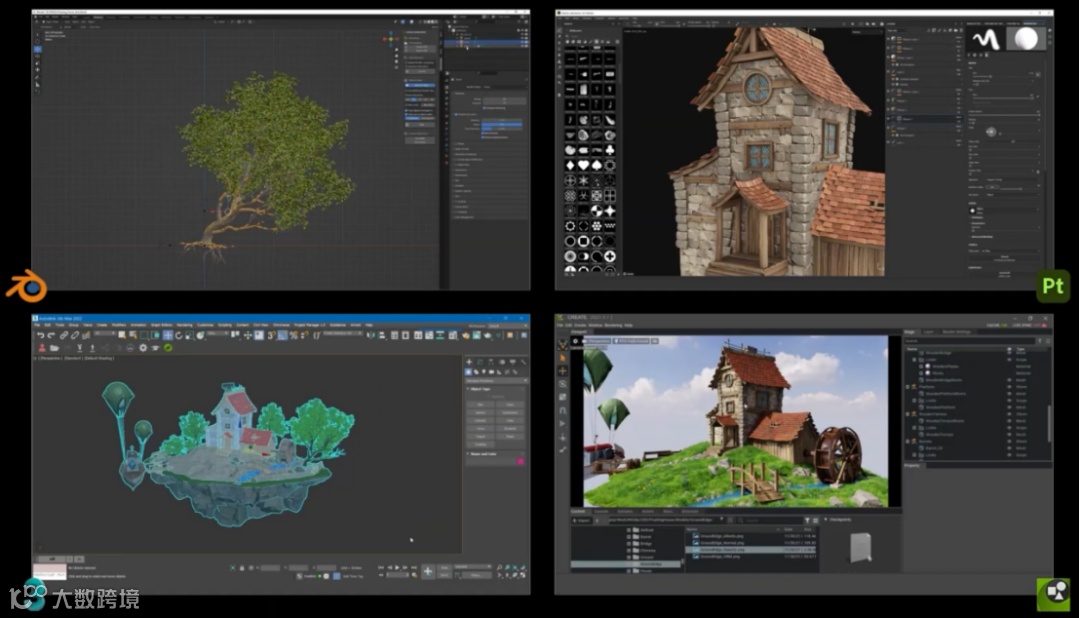Click the open folder icon in 3ds Max's second toolbar row
The width and height of the screenshot is (1080, 618).
tap(54, 348)
